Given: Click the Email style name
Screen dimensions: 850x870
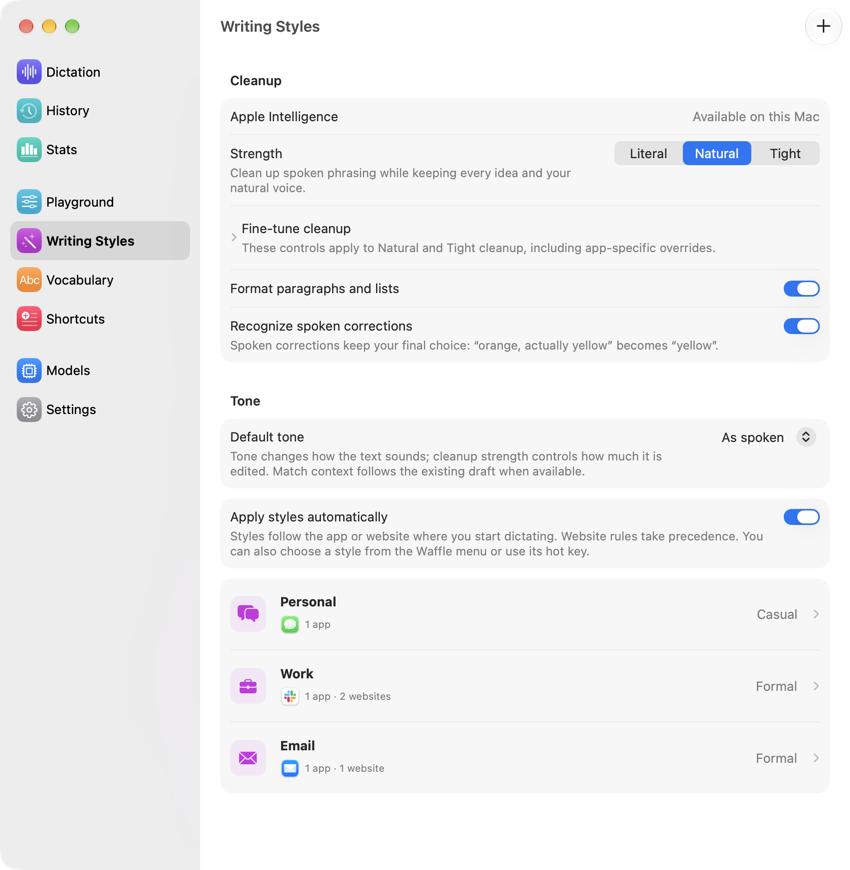Looking at the screenshot, I should (297, 746).
